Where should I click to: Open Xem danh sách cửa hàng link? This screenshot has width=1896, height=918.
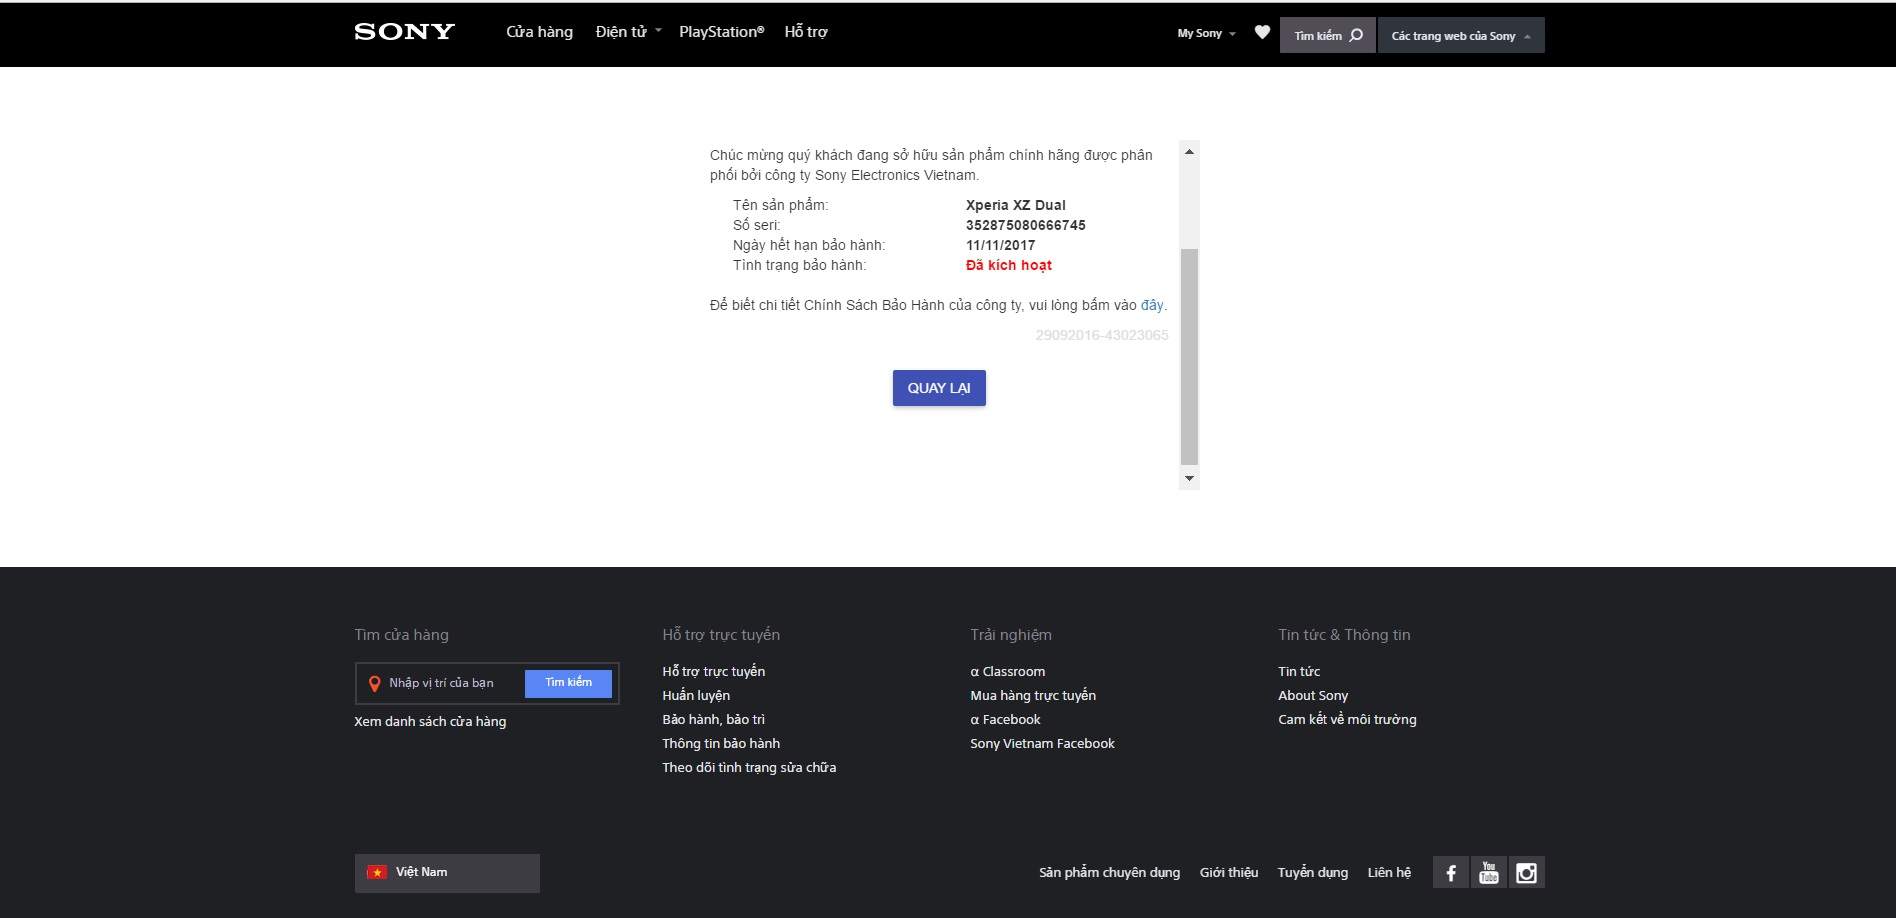coord(430,721)
